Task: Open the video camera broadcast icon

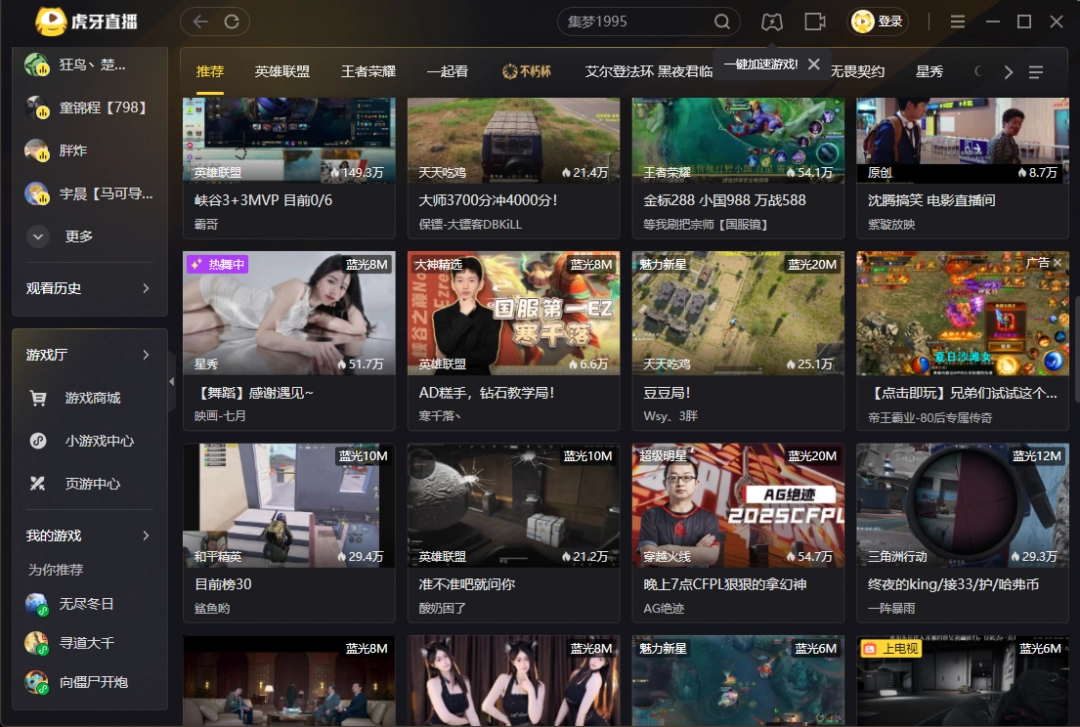Action: pyautogui.click(x=815, y=21)
